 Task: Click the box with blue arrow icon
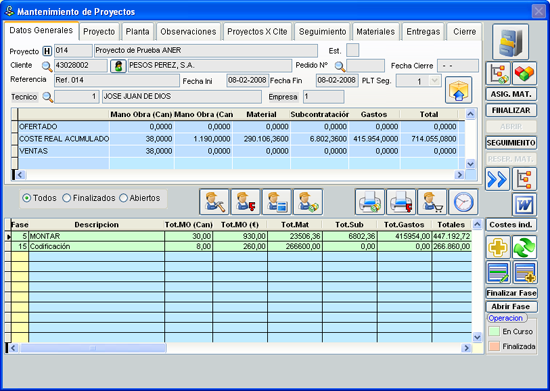coord(458,90)
